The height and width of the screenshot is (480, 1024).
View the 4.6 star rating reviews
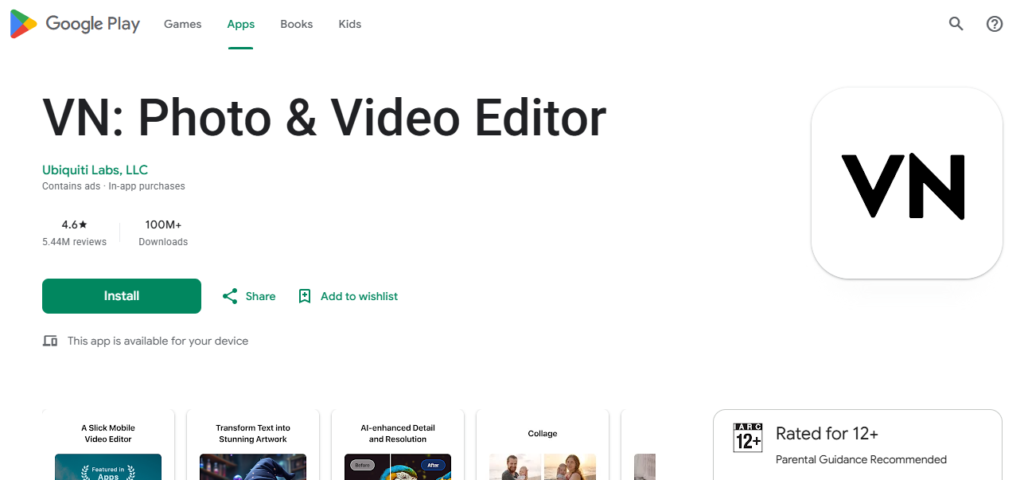click(74, 232)
